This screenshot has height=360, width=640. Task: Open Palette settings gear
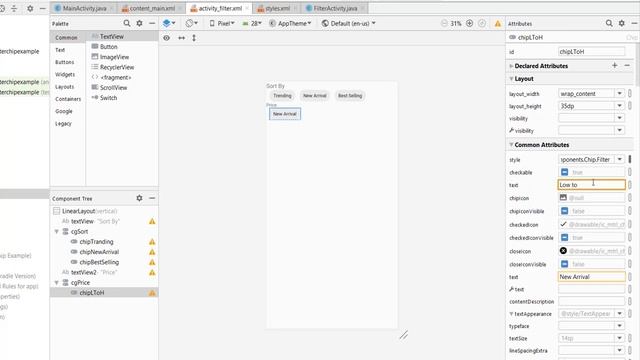[139, 23]
